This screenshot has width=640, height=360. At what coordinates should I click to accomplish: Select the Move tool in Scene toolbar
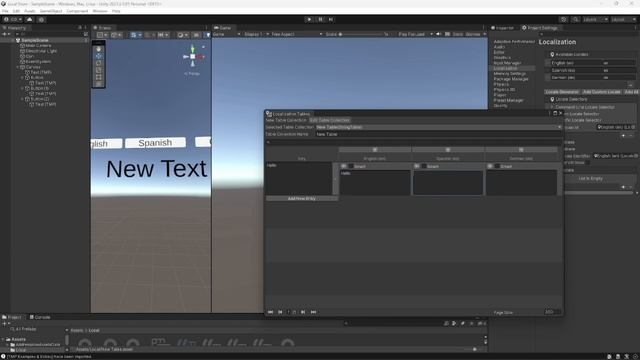98,56
